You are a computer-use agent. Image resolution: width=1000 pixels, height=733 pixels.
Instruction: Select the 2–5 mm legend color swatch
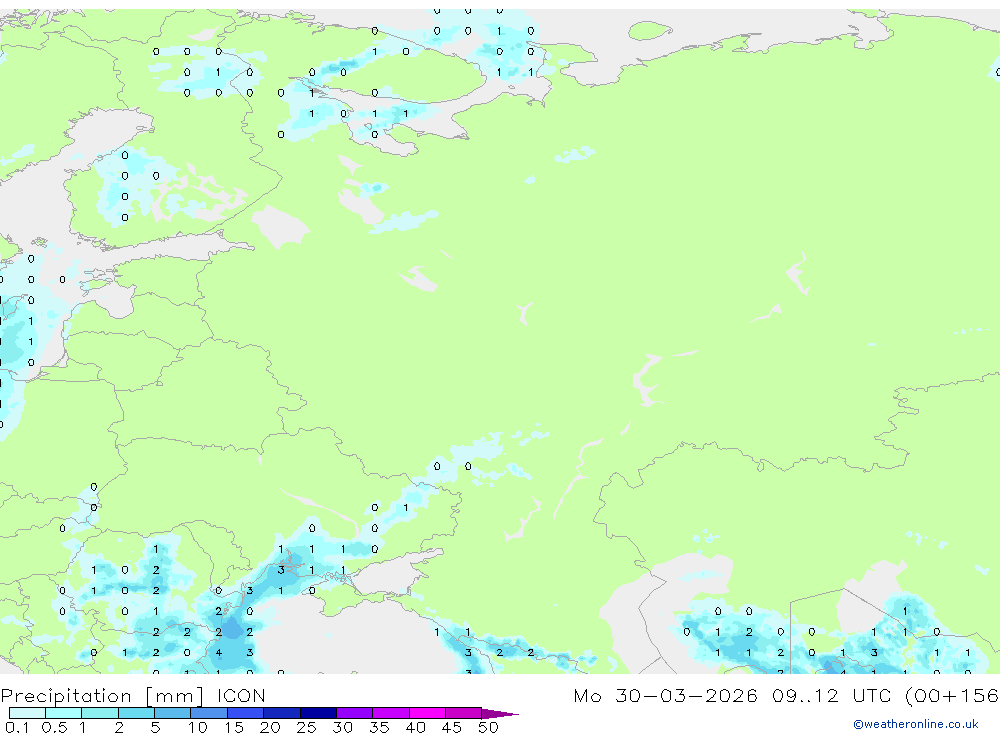[x=136, y=713]
